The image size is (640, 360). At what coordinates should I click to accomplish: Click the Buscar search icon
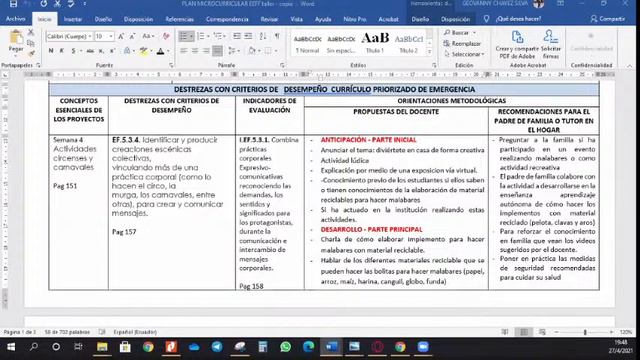[x=447, y=32]
